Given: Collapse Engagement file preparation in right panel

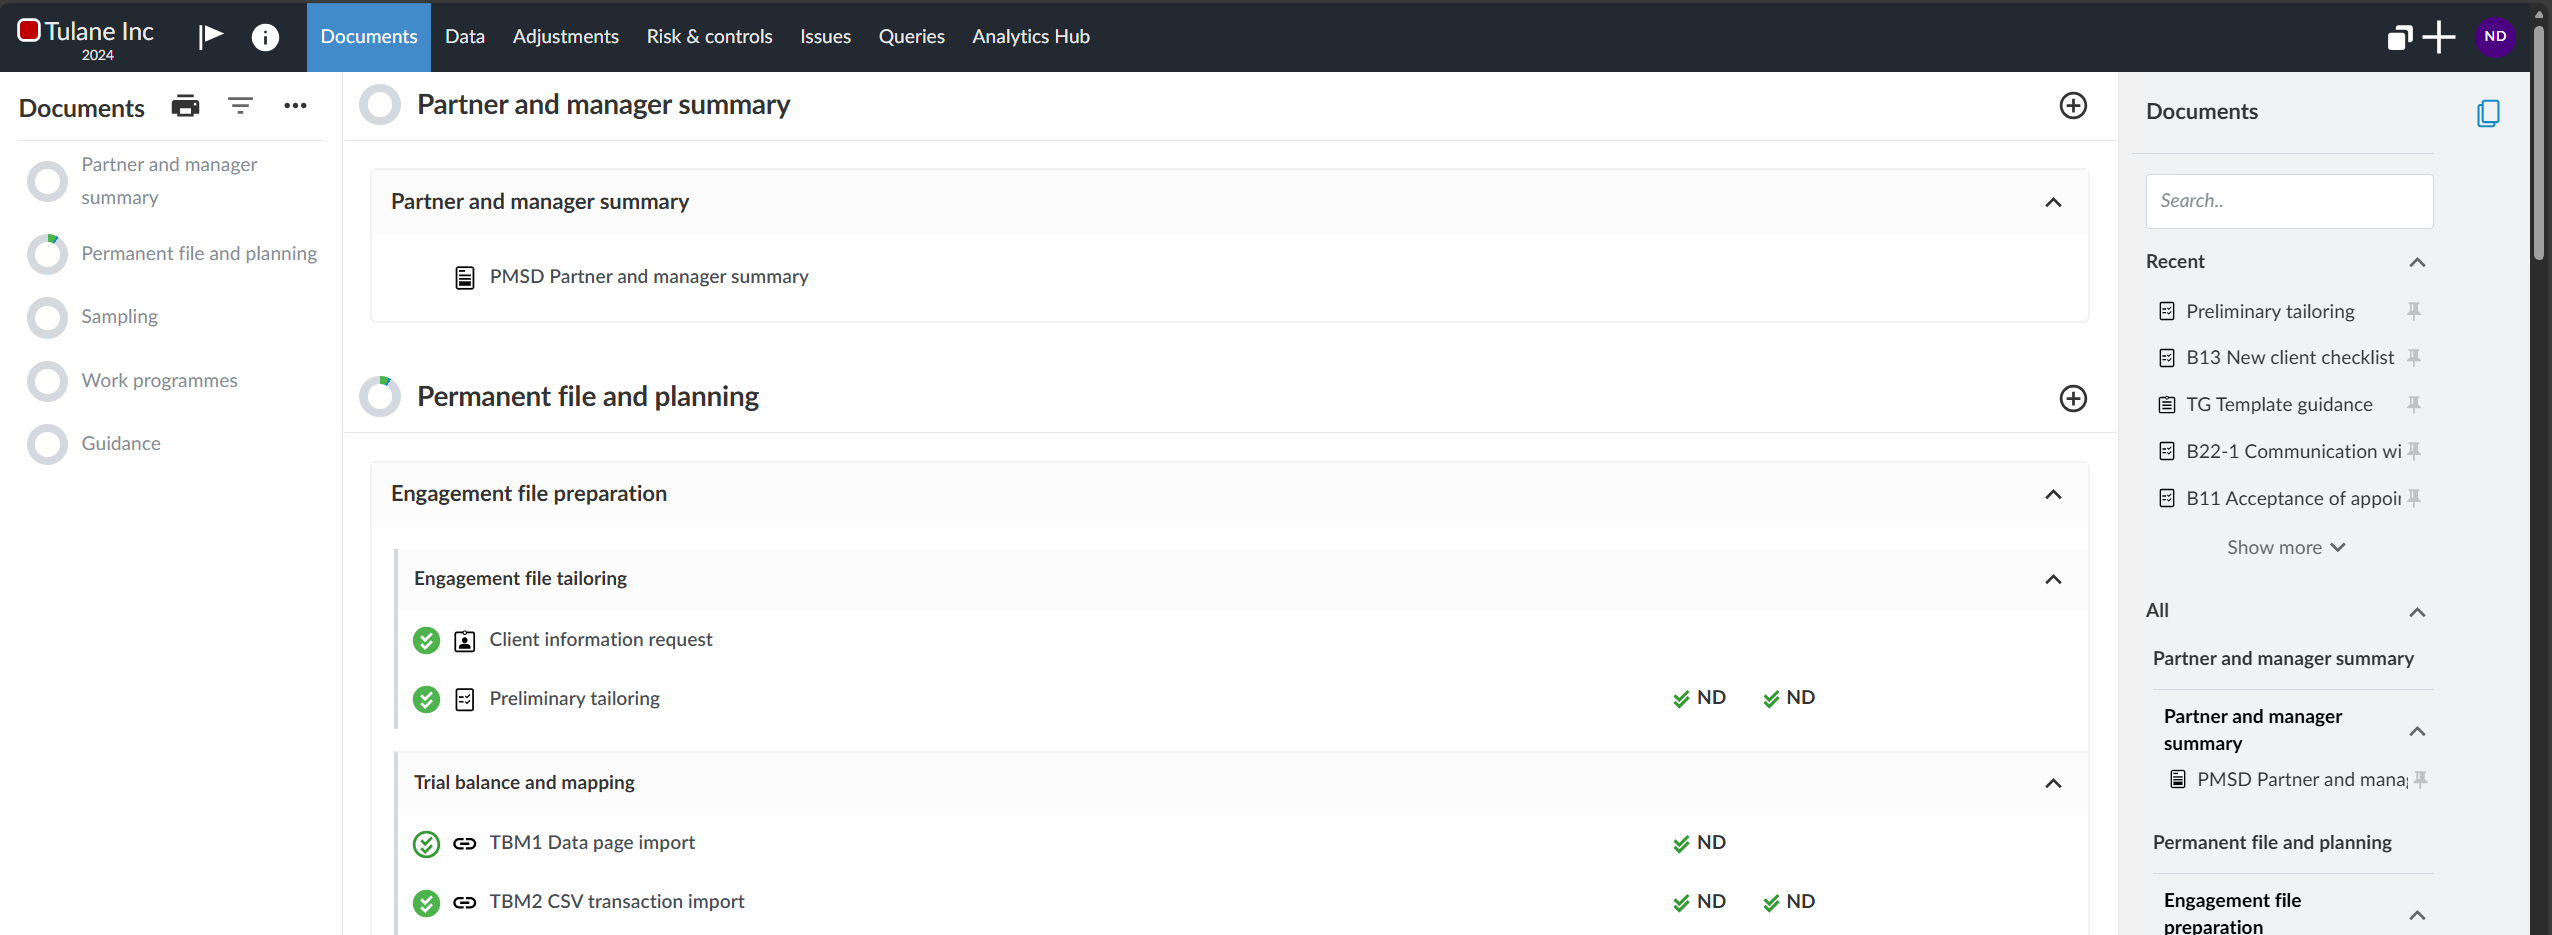Looking at the screenshot, I should tap(2417, 915).
